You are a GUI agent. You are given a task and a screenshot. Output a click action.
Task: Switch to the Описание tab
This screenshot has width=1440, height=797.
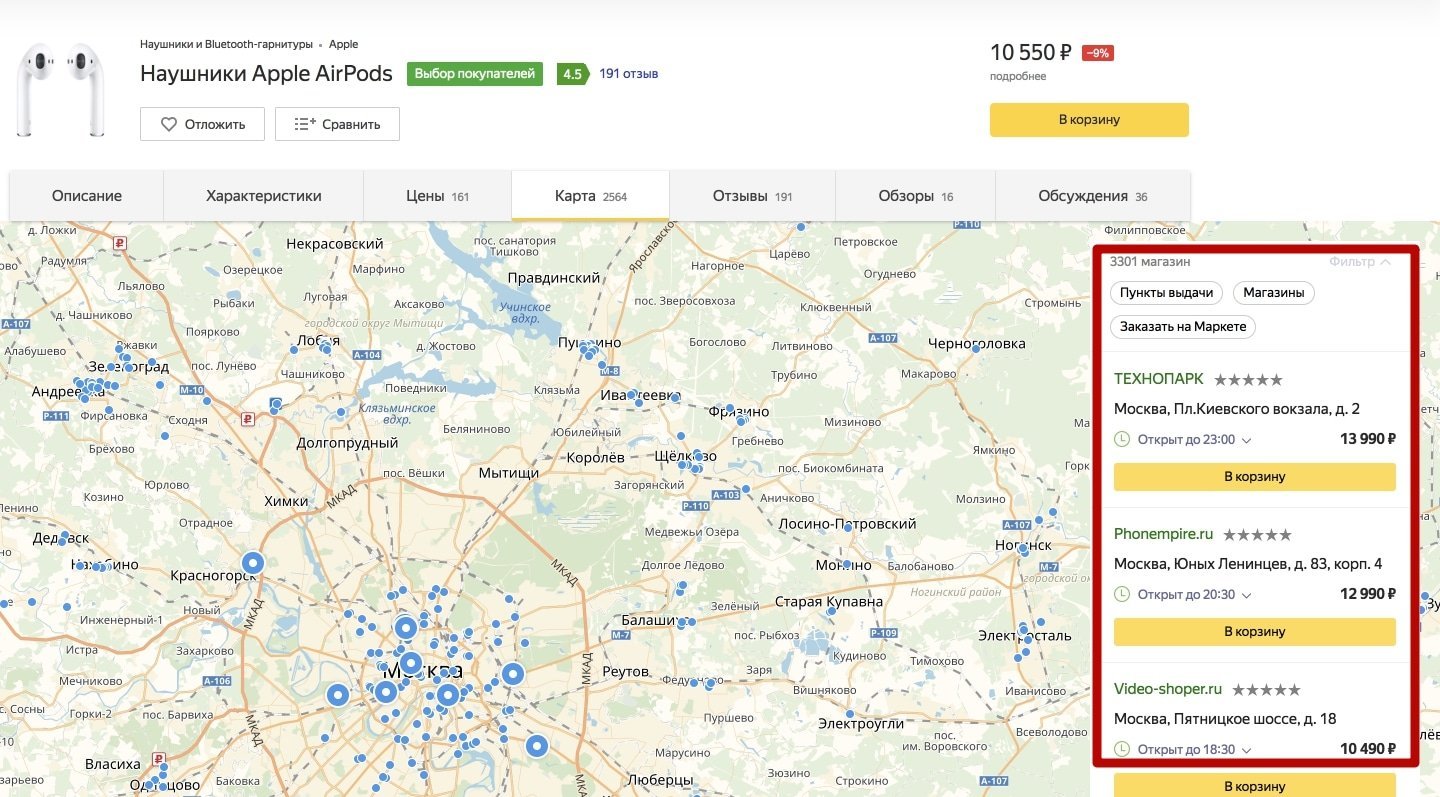click(87, 196)
